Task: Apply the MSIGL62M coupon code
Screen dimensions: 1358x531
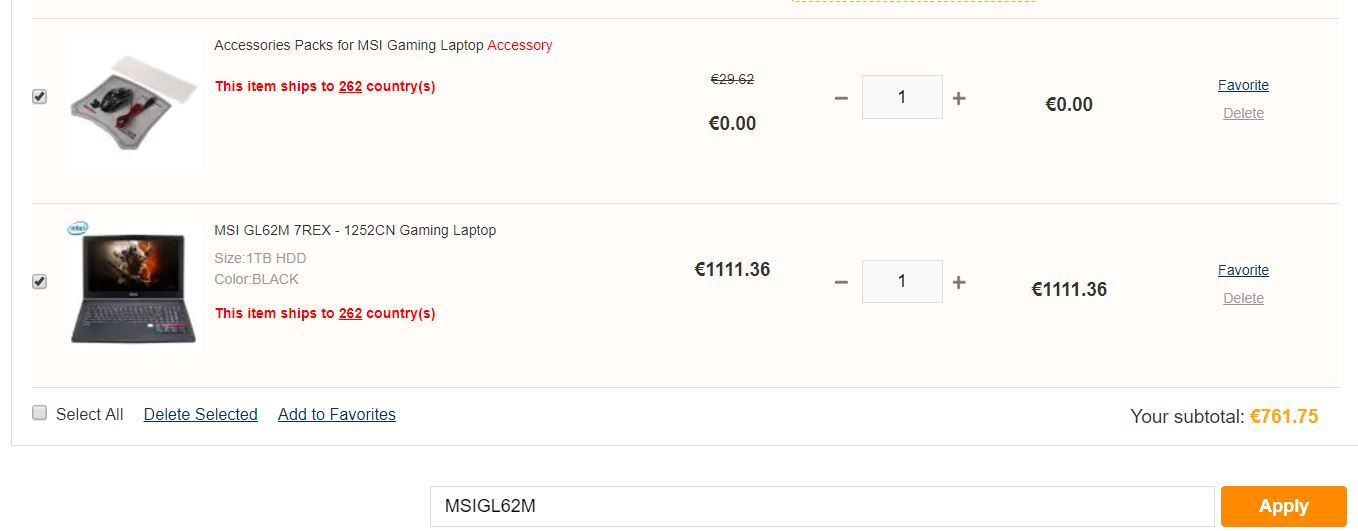Action: (x=1284, y=506)
